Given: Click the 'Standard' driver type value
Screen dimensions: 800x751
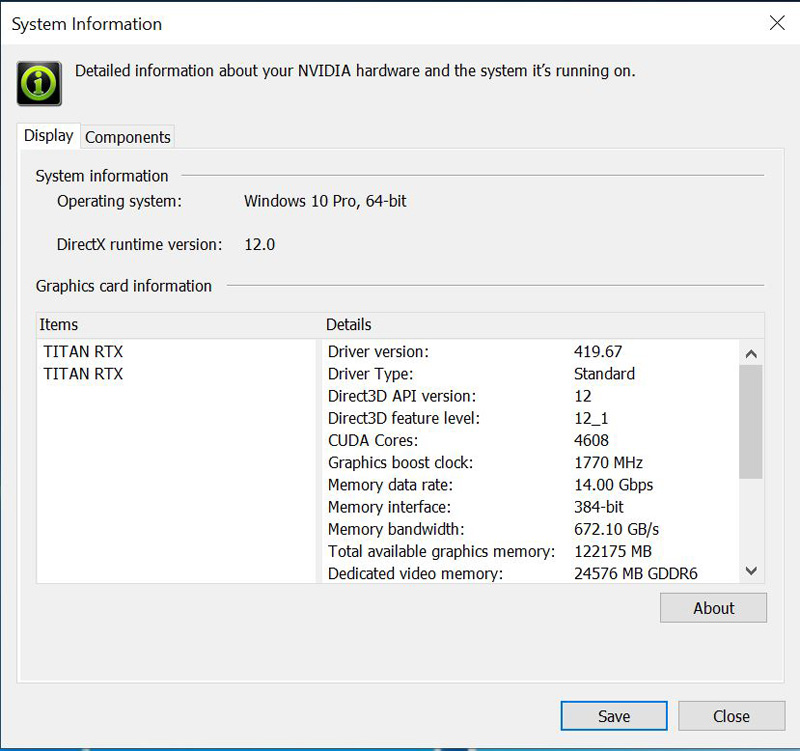Looking at the screenshot, I should pyautogui.click(x=605, y=374).
